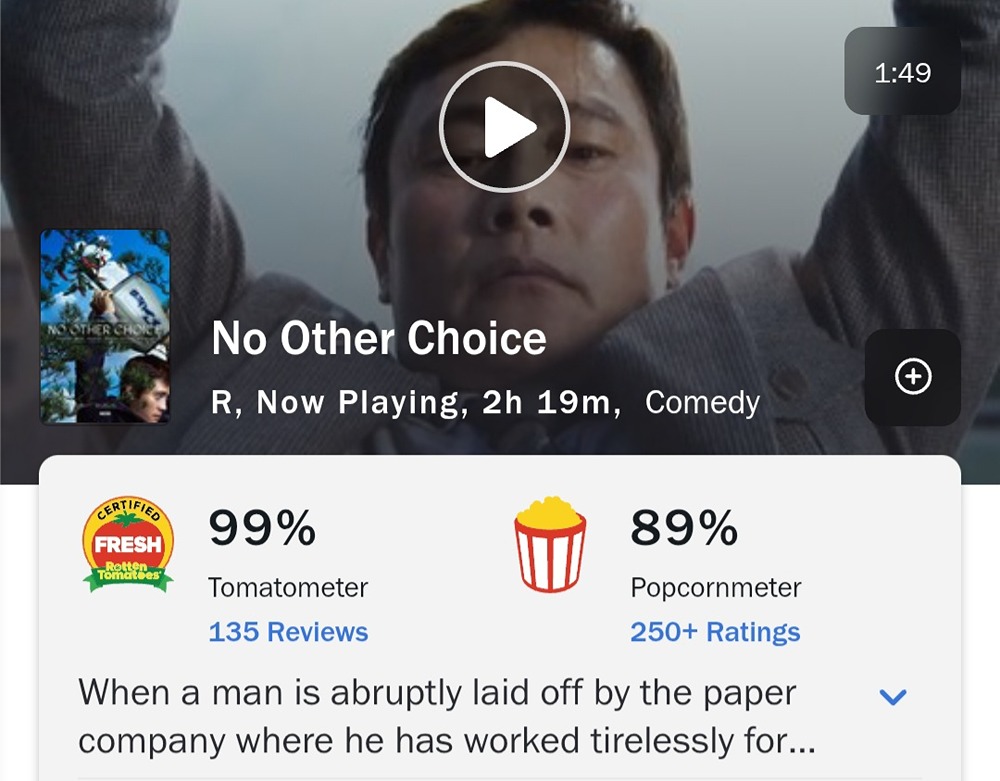Screen dimensions: 1000x781
Task: Click the red popcorn bucket icon
Action: pyautogui.click(x=549, y=546)
